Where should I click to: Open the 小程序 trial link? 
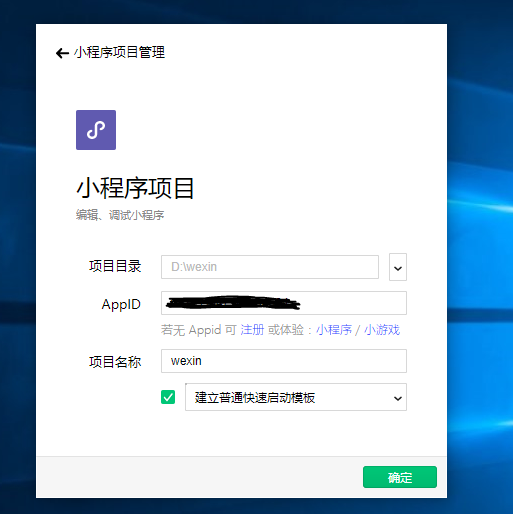point(334,330)
